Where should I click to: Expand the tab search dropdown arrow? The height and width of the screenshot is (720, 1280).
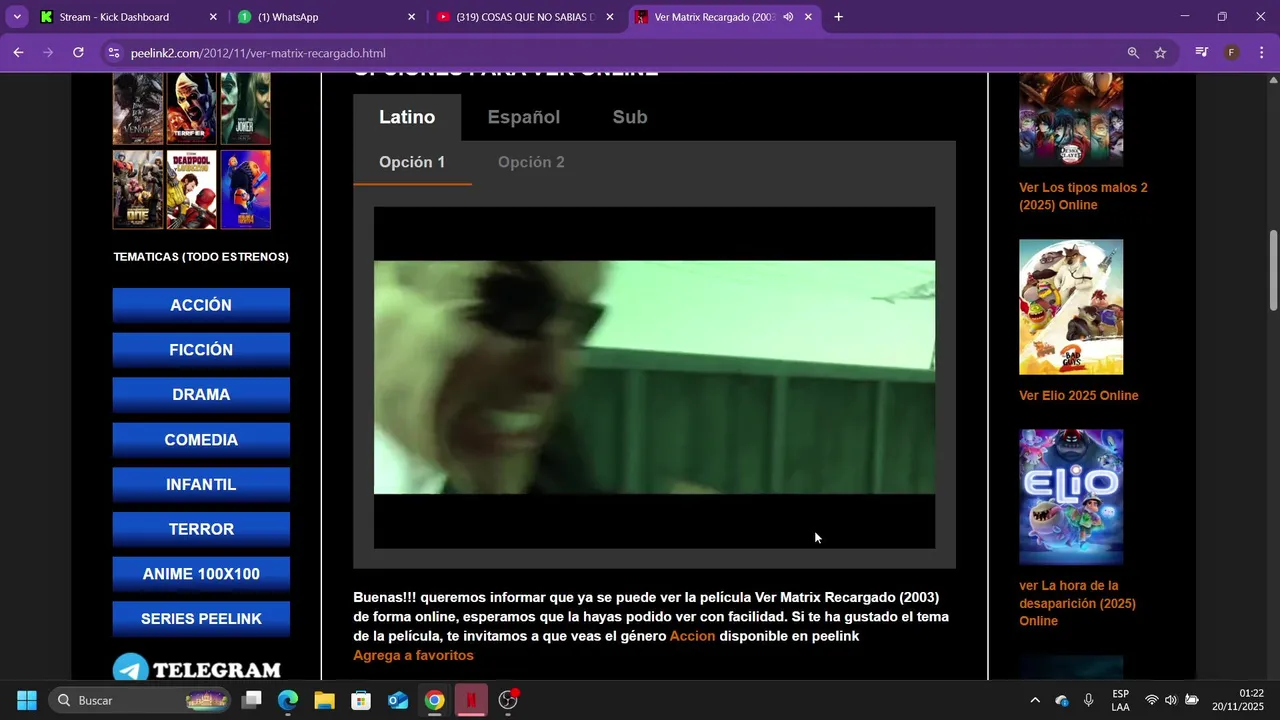pos(17,17)
